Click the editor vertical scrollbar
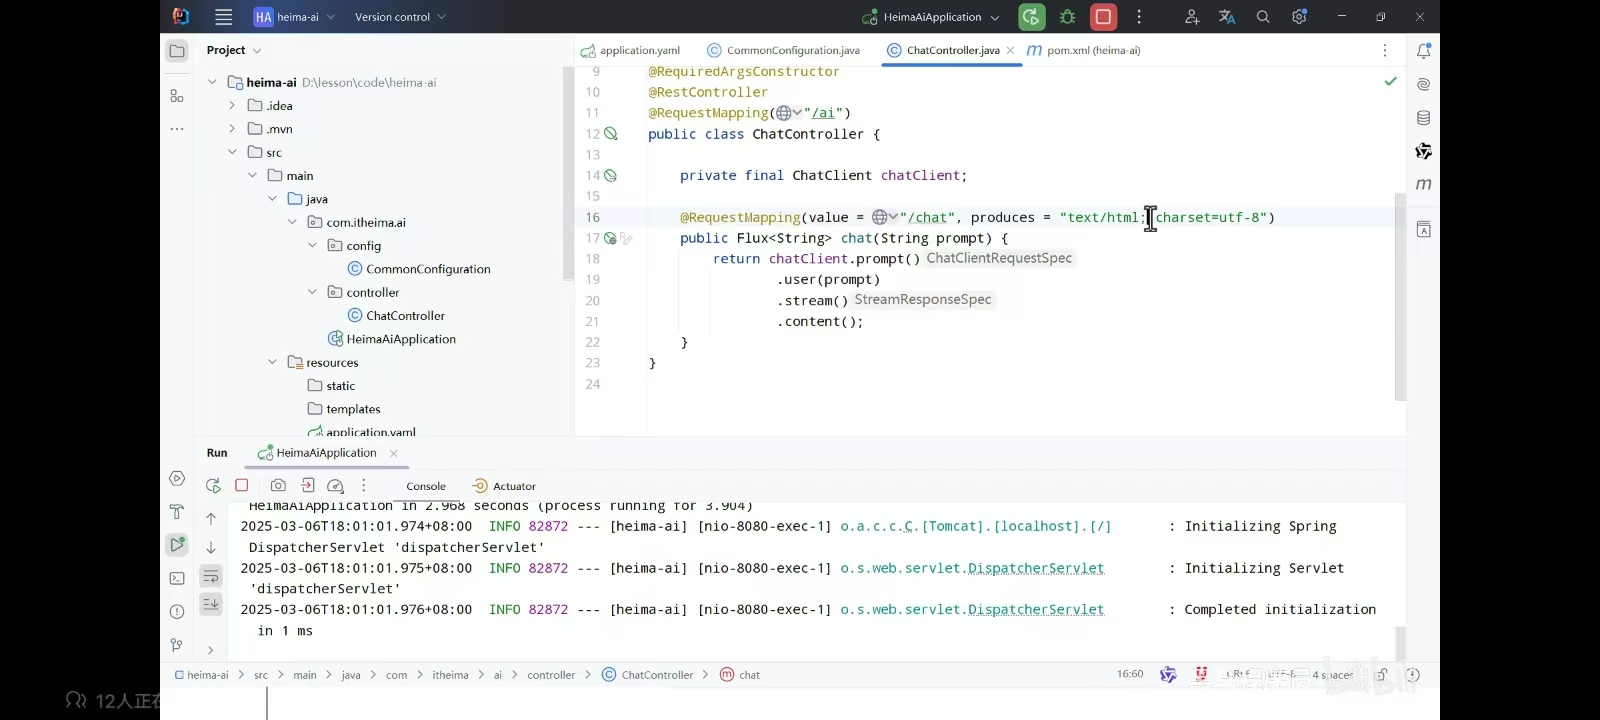This screenshot has width=1600, height=720. point(1400,295)
